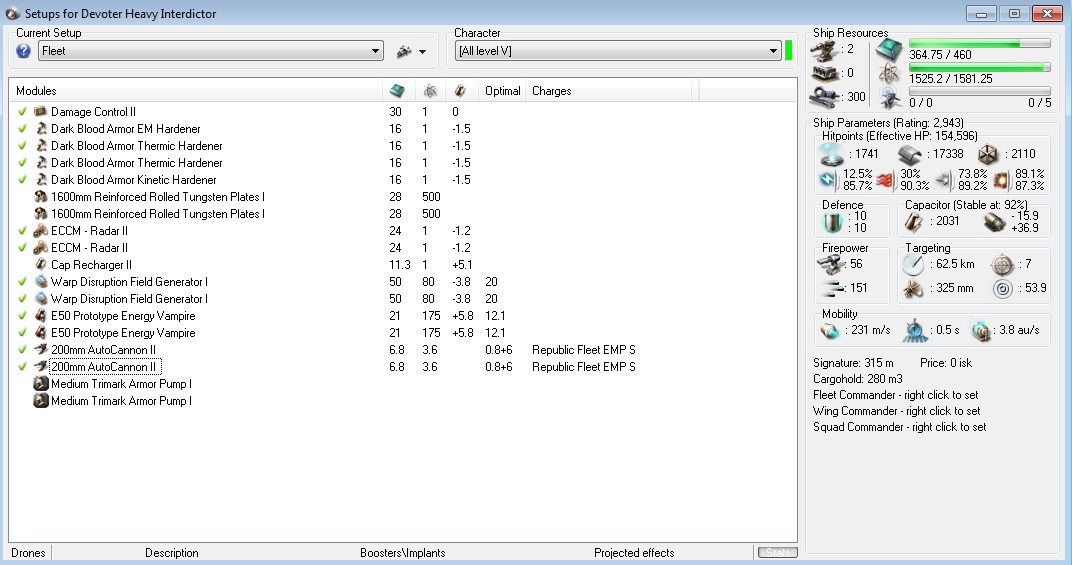Image resolution: width=1072 pixels, height=565 pixels.
Task: Click second ECCM - Radar II module icon
Action: 41,248
